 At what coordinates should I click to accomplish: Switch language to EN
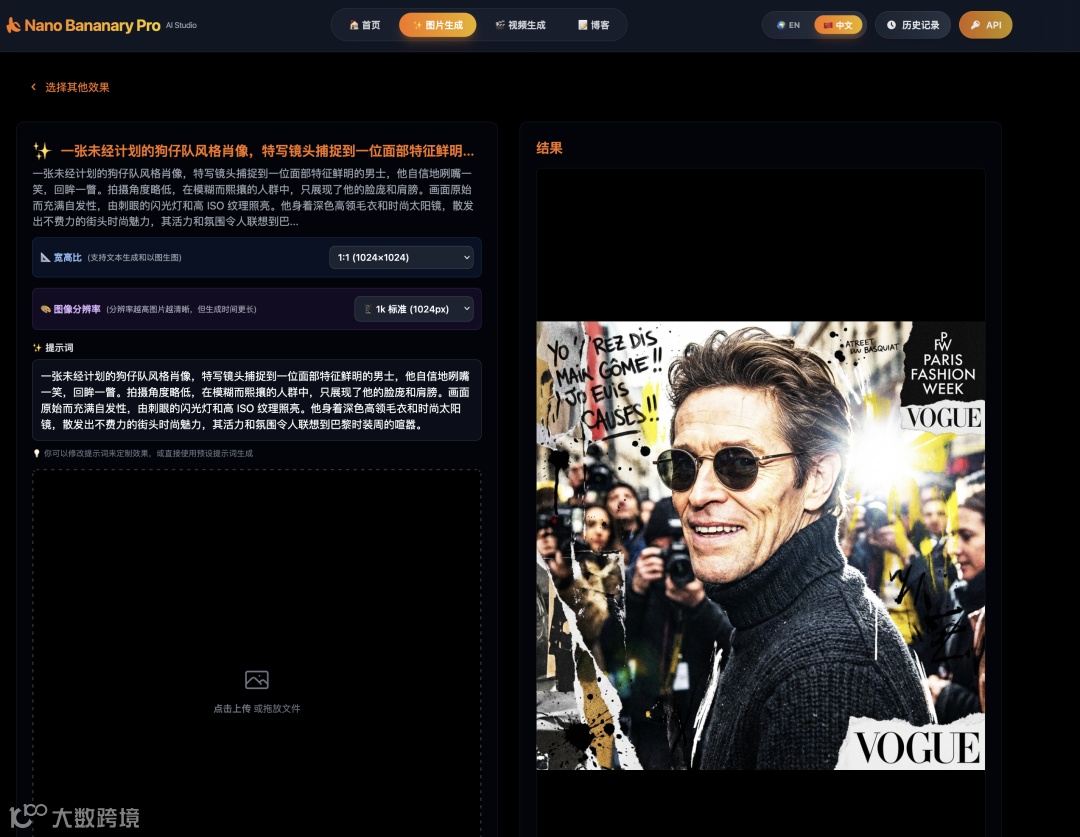coord(789,25)
